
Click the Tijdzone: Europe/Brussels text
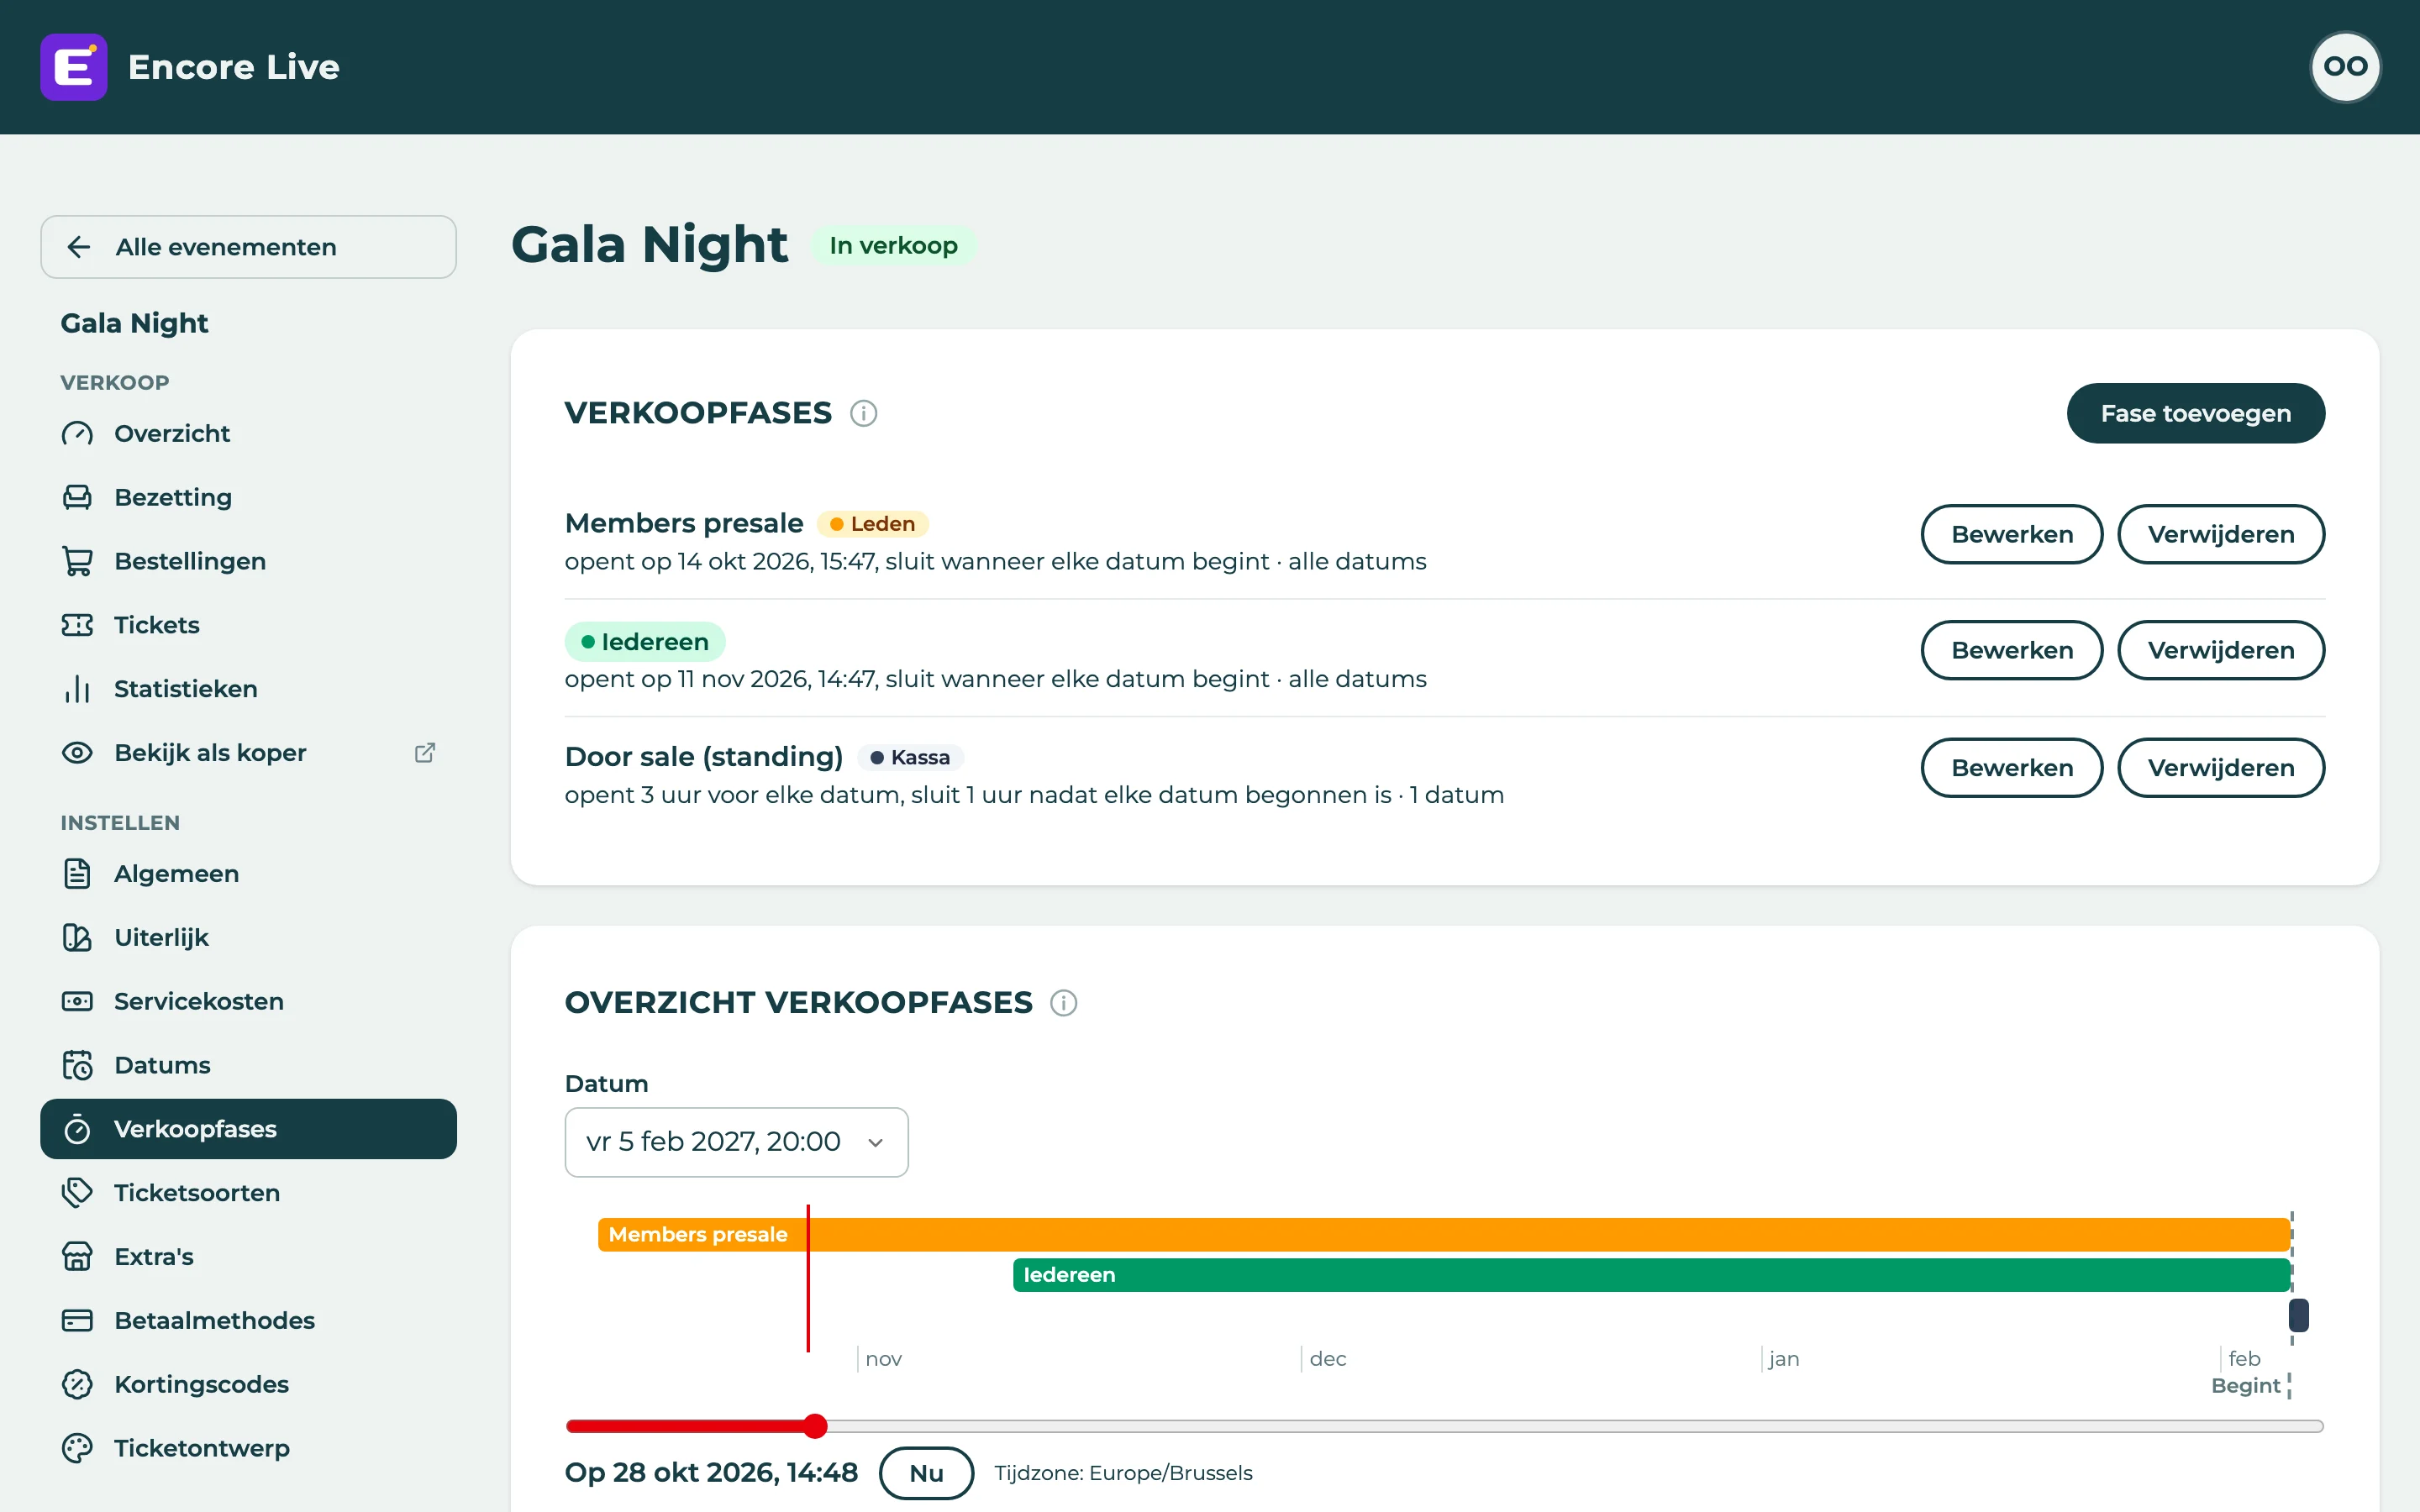[x=1123, y=1473]
